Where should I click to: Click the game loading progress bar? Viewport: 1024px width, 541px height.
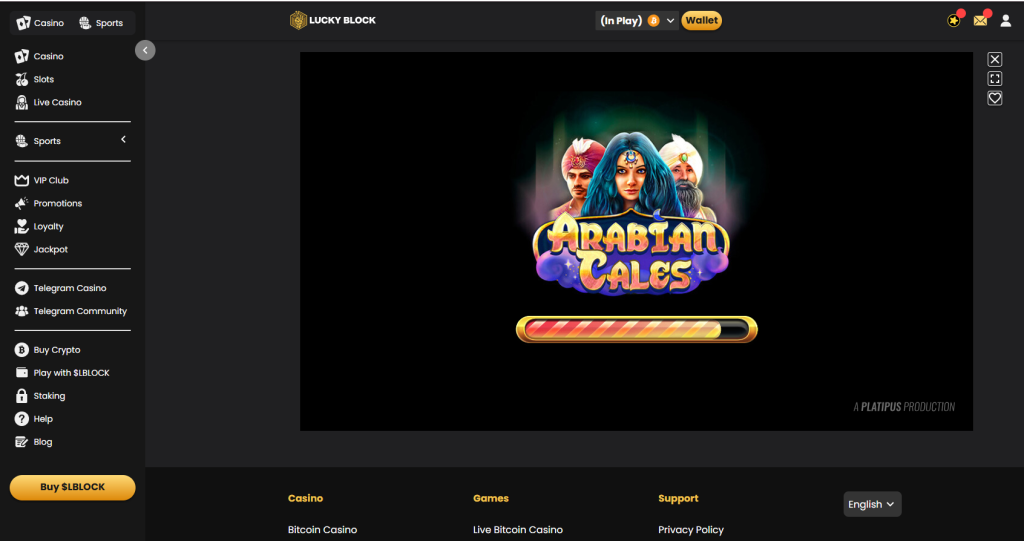point(636,329)
